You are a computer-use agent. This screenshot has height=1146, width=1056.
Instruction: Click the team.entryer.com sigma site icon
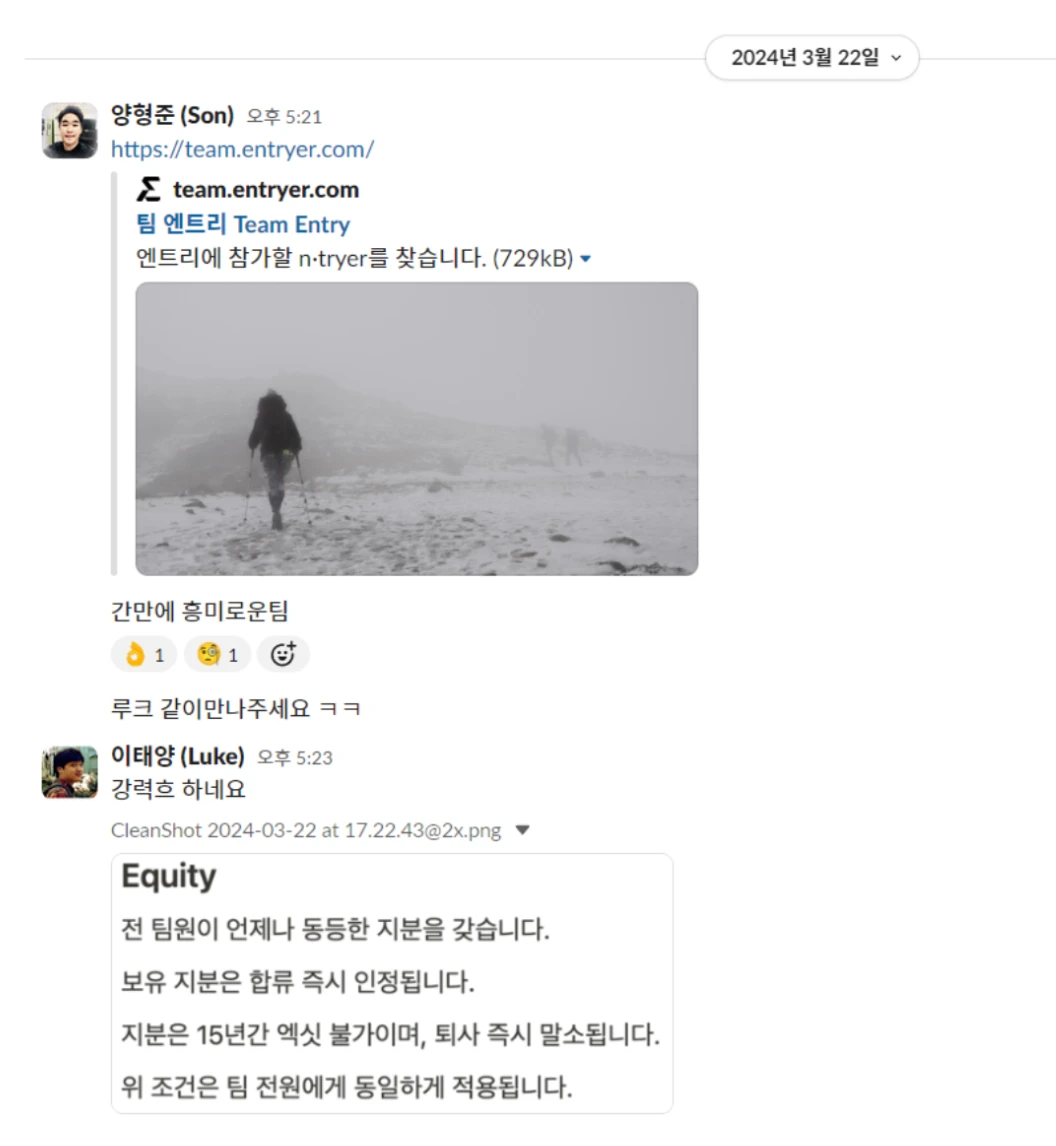(x=148, y=189)
